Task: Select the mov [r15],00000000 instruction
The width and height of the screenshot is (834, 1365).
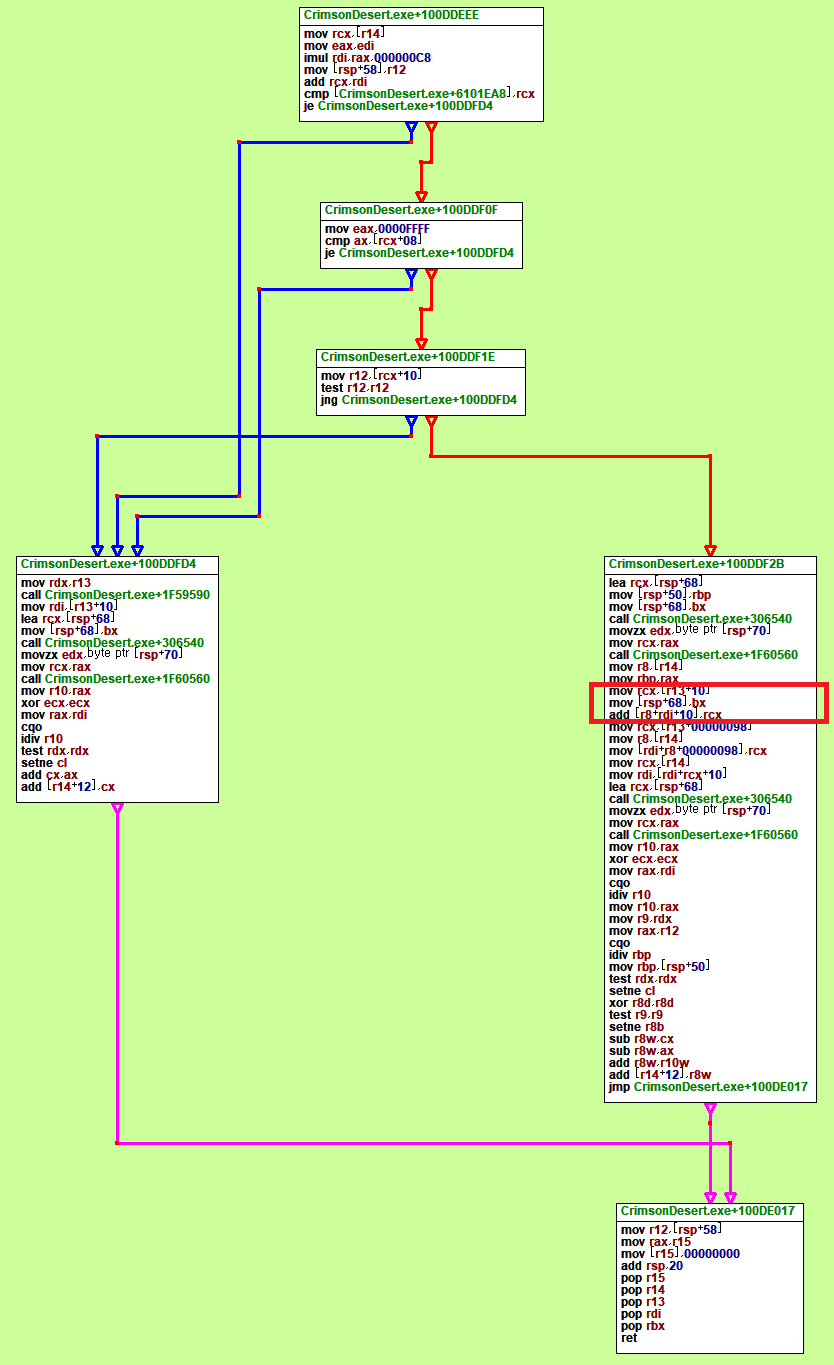Action: coord(679,1254)
